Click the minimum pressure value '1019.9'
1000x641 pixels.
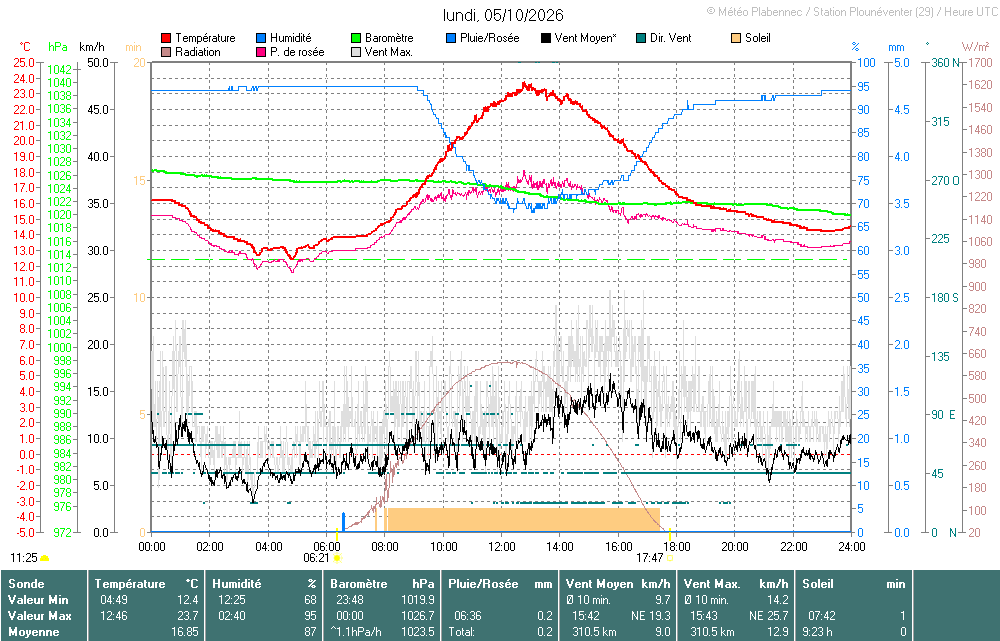(x=418, y=600)
